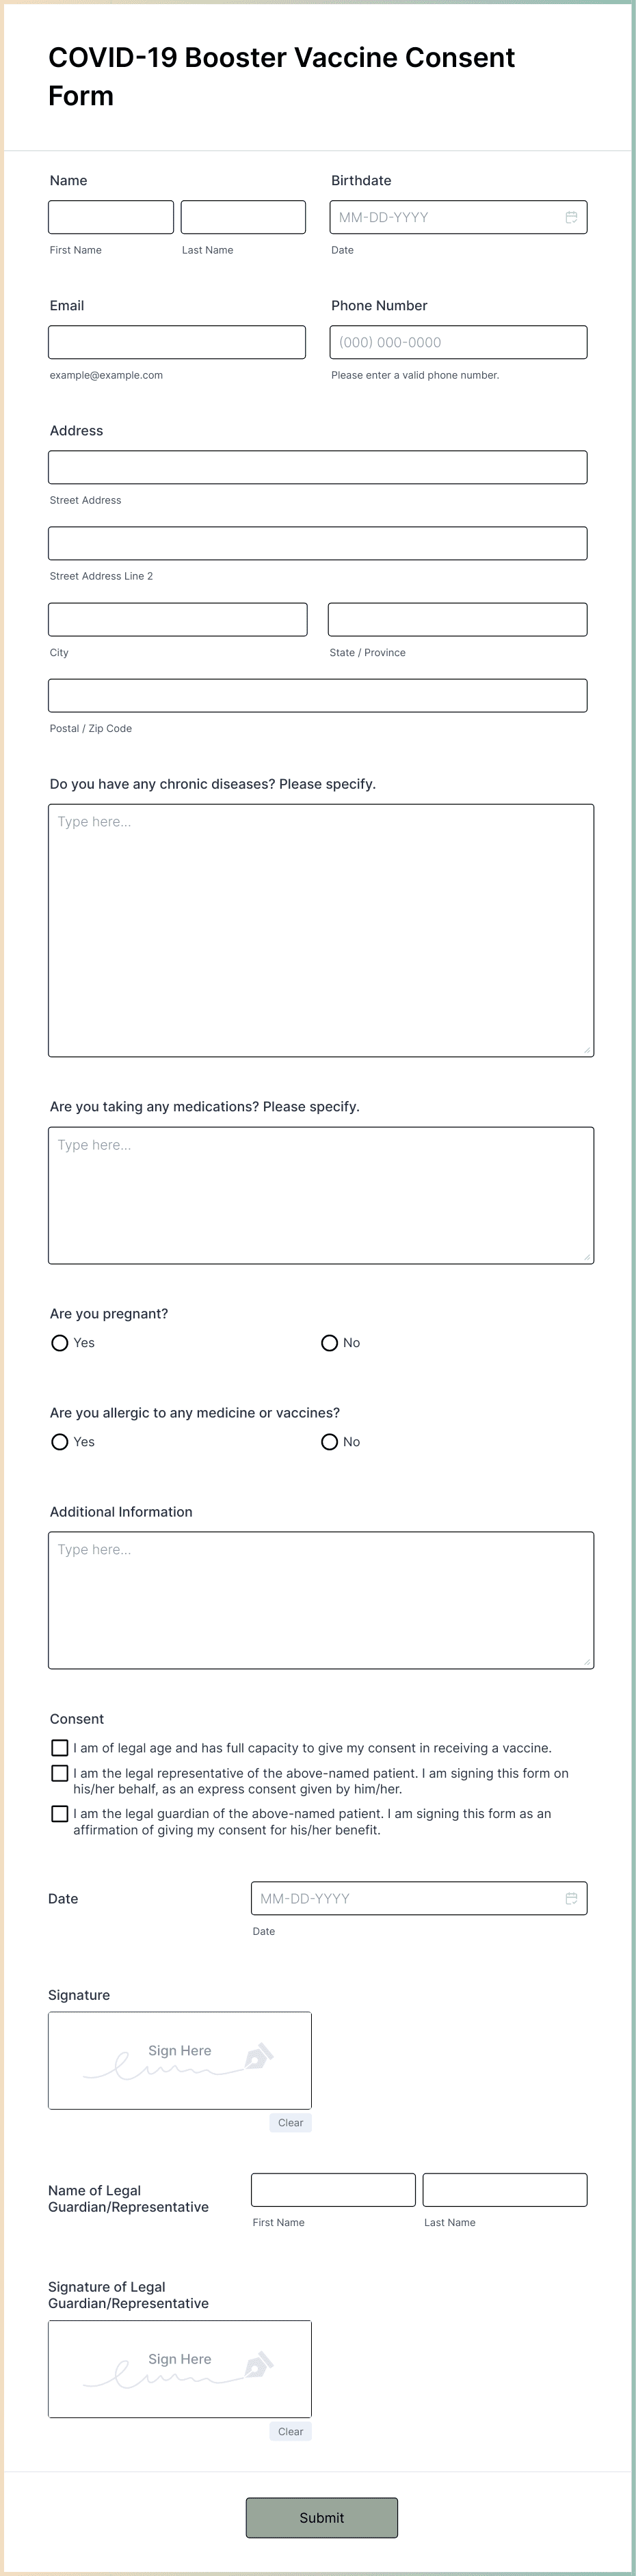Image resolution: width=636 pixels, height=2576 pixels.
Task: Click the First Name field under Name
Action: pos(110,216)
